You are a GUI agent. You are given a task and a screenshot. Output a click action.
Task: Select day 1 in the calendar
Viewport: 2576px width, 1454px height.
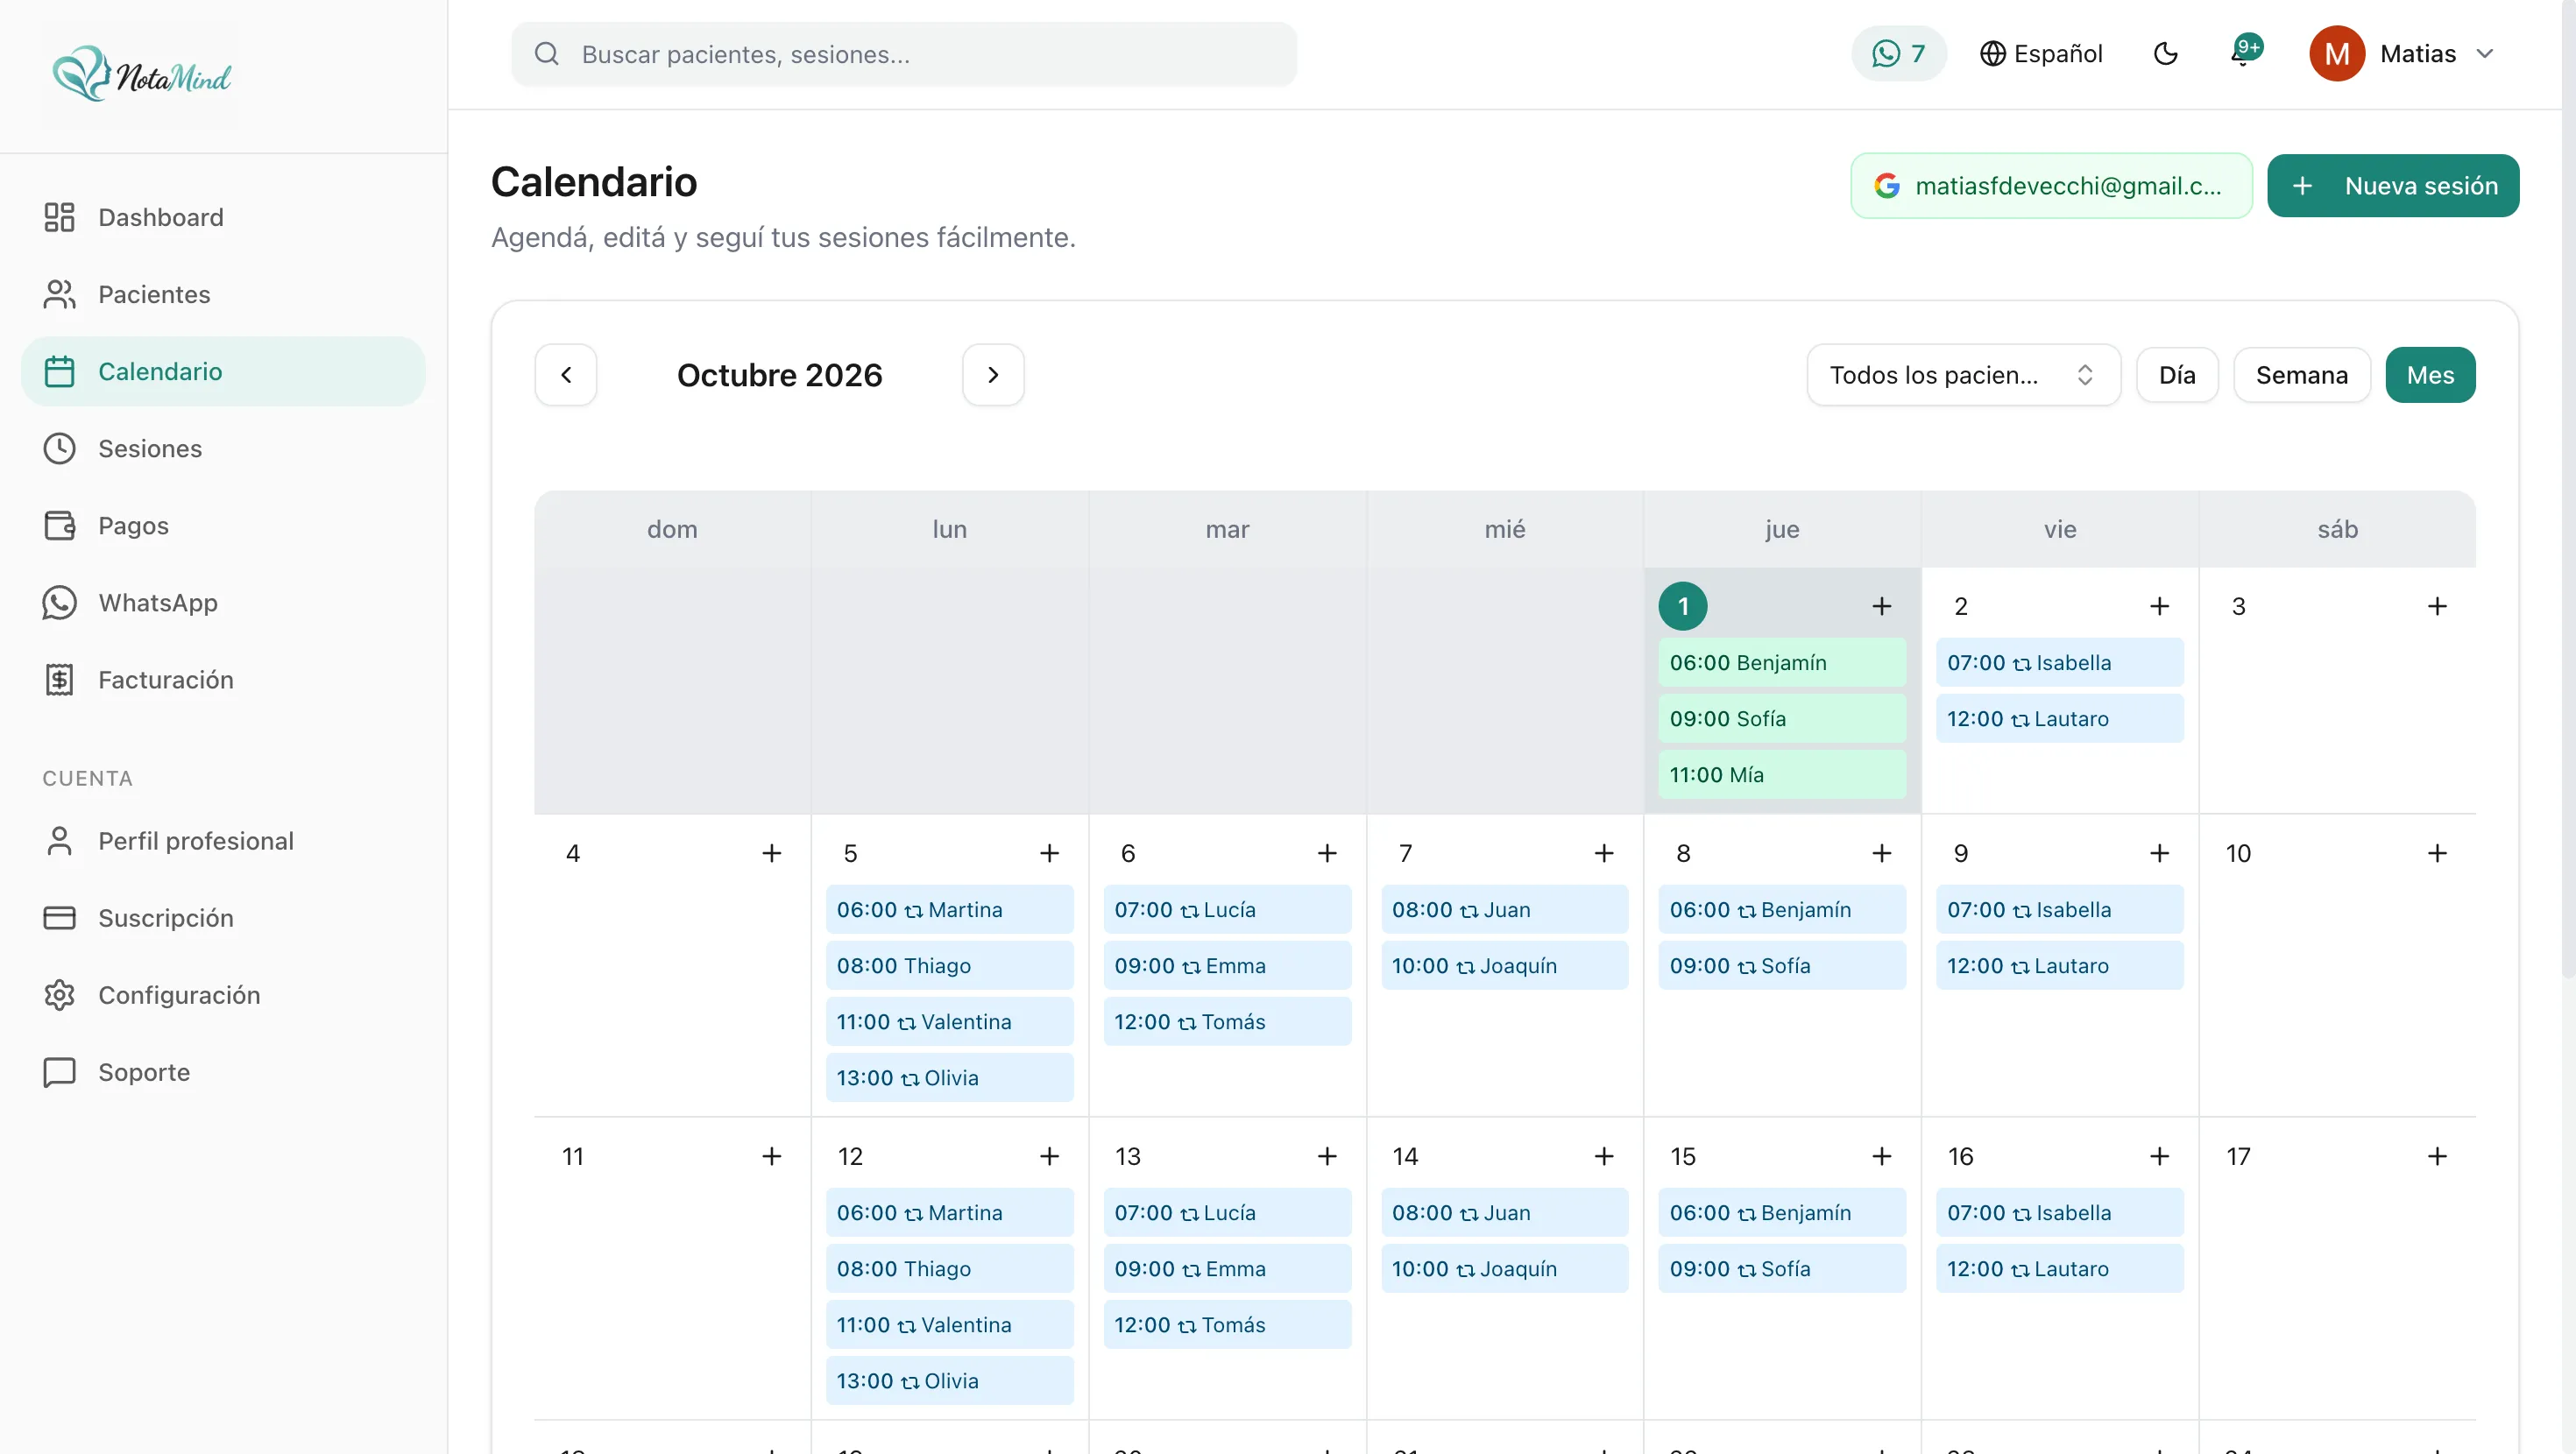(1682, 606)
